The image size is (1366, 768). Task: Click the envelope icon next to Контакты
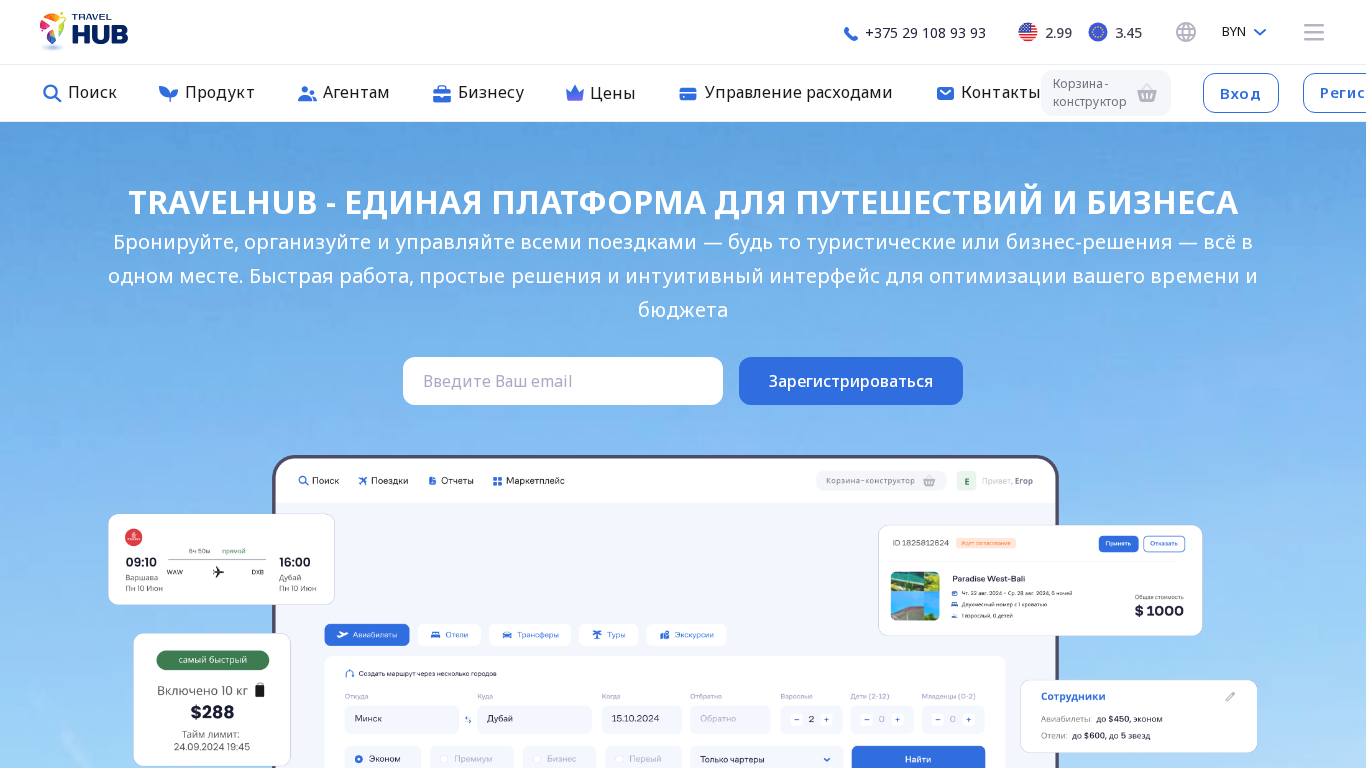945,93
